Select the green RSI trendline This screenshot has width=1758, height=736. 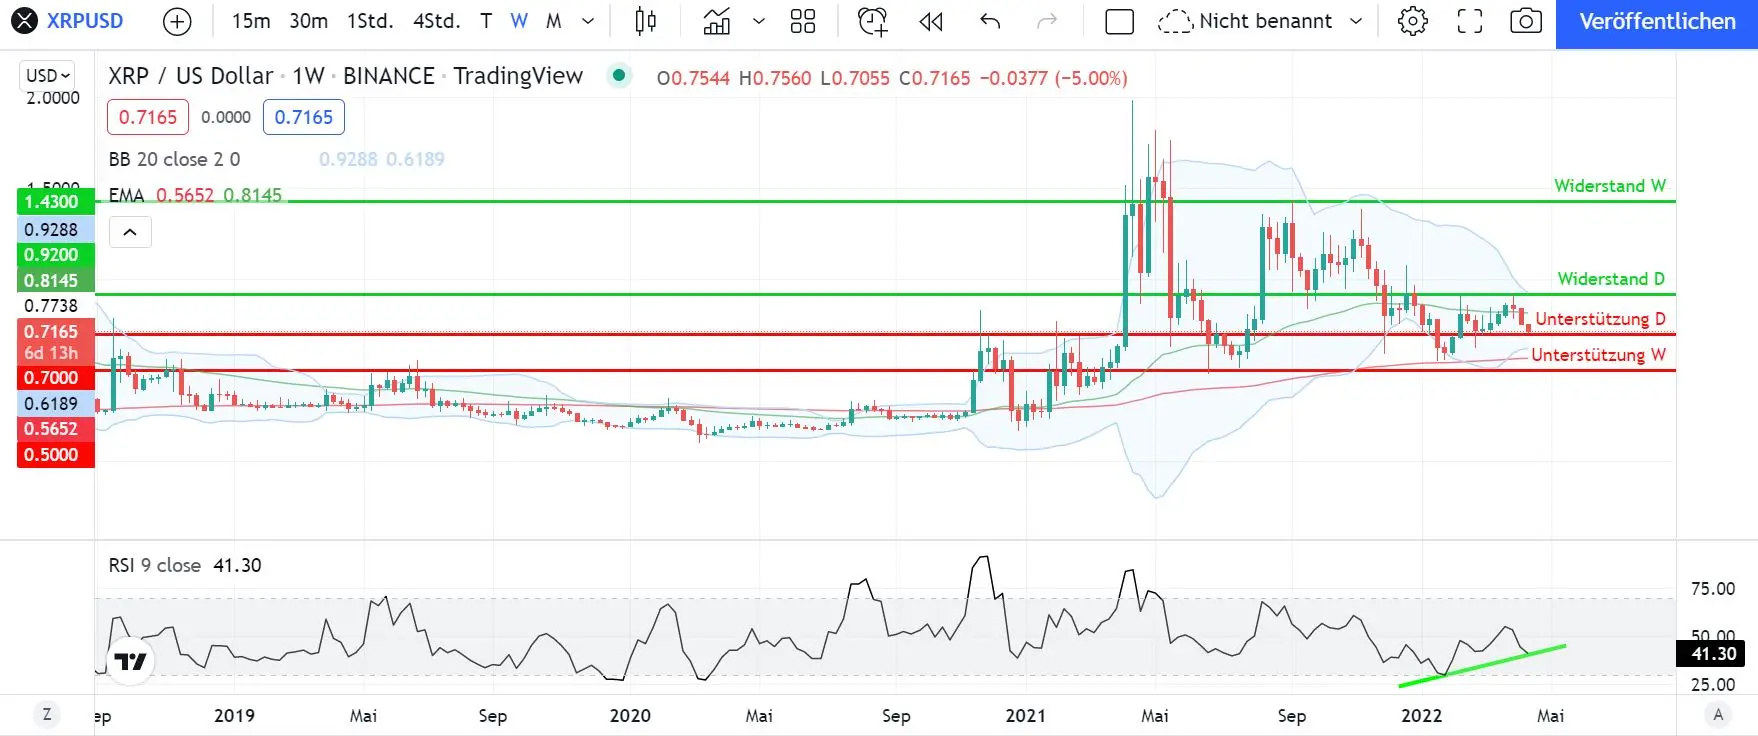1482,665
